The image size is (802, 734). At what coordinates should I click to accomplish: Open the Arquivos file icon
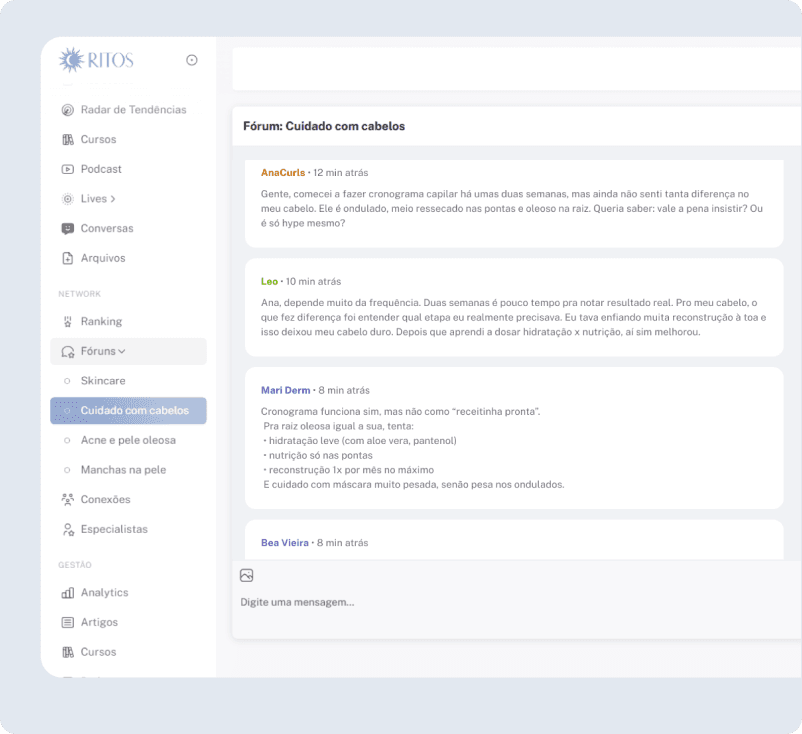[x=68, y=258]
